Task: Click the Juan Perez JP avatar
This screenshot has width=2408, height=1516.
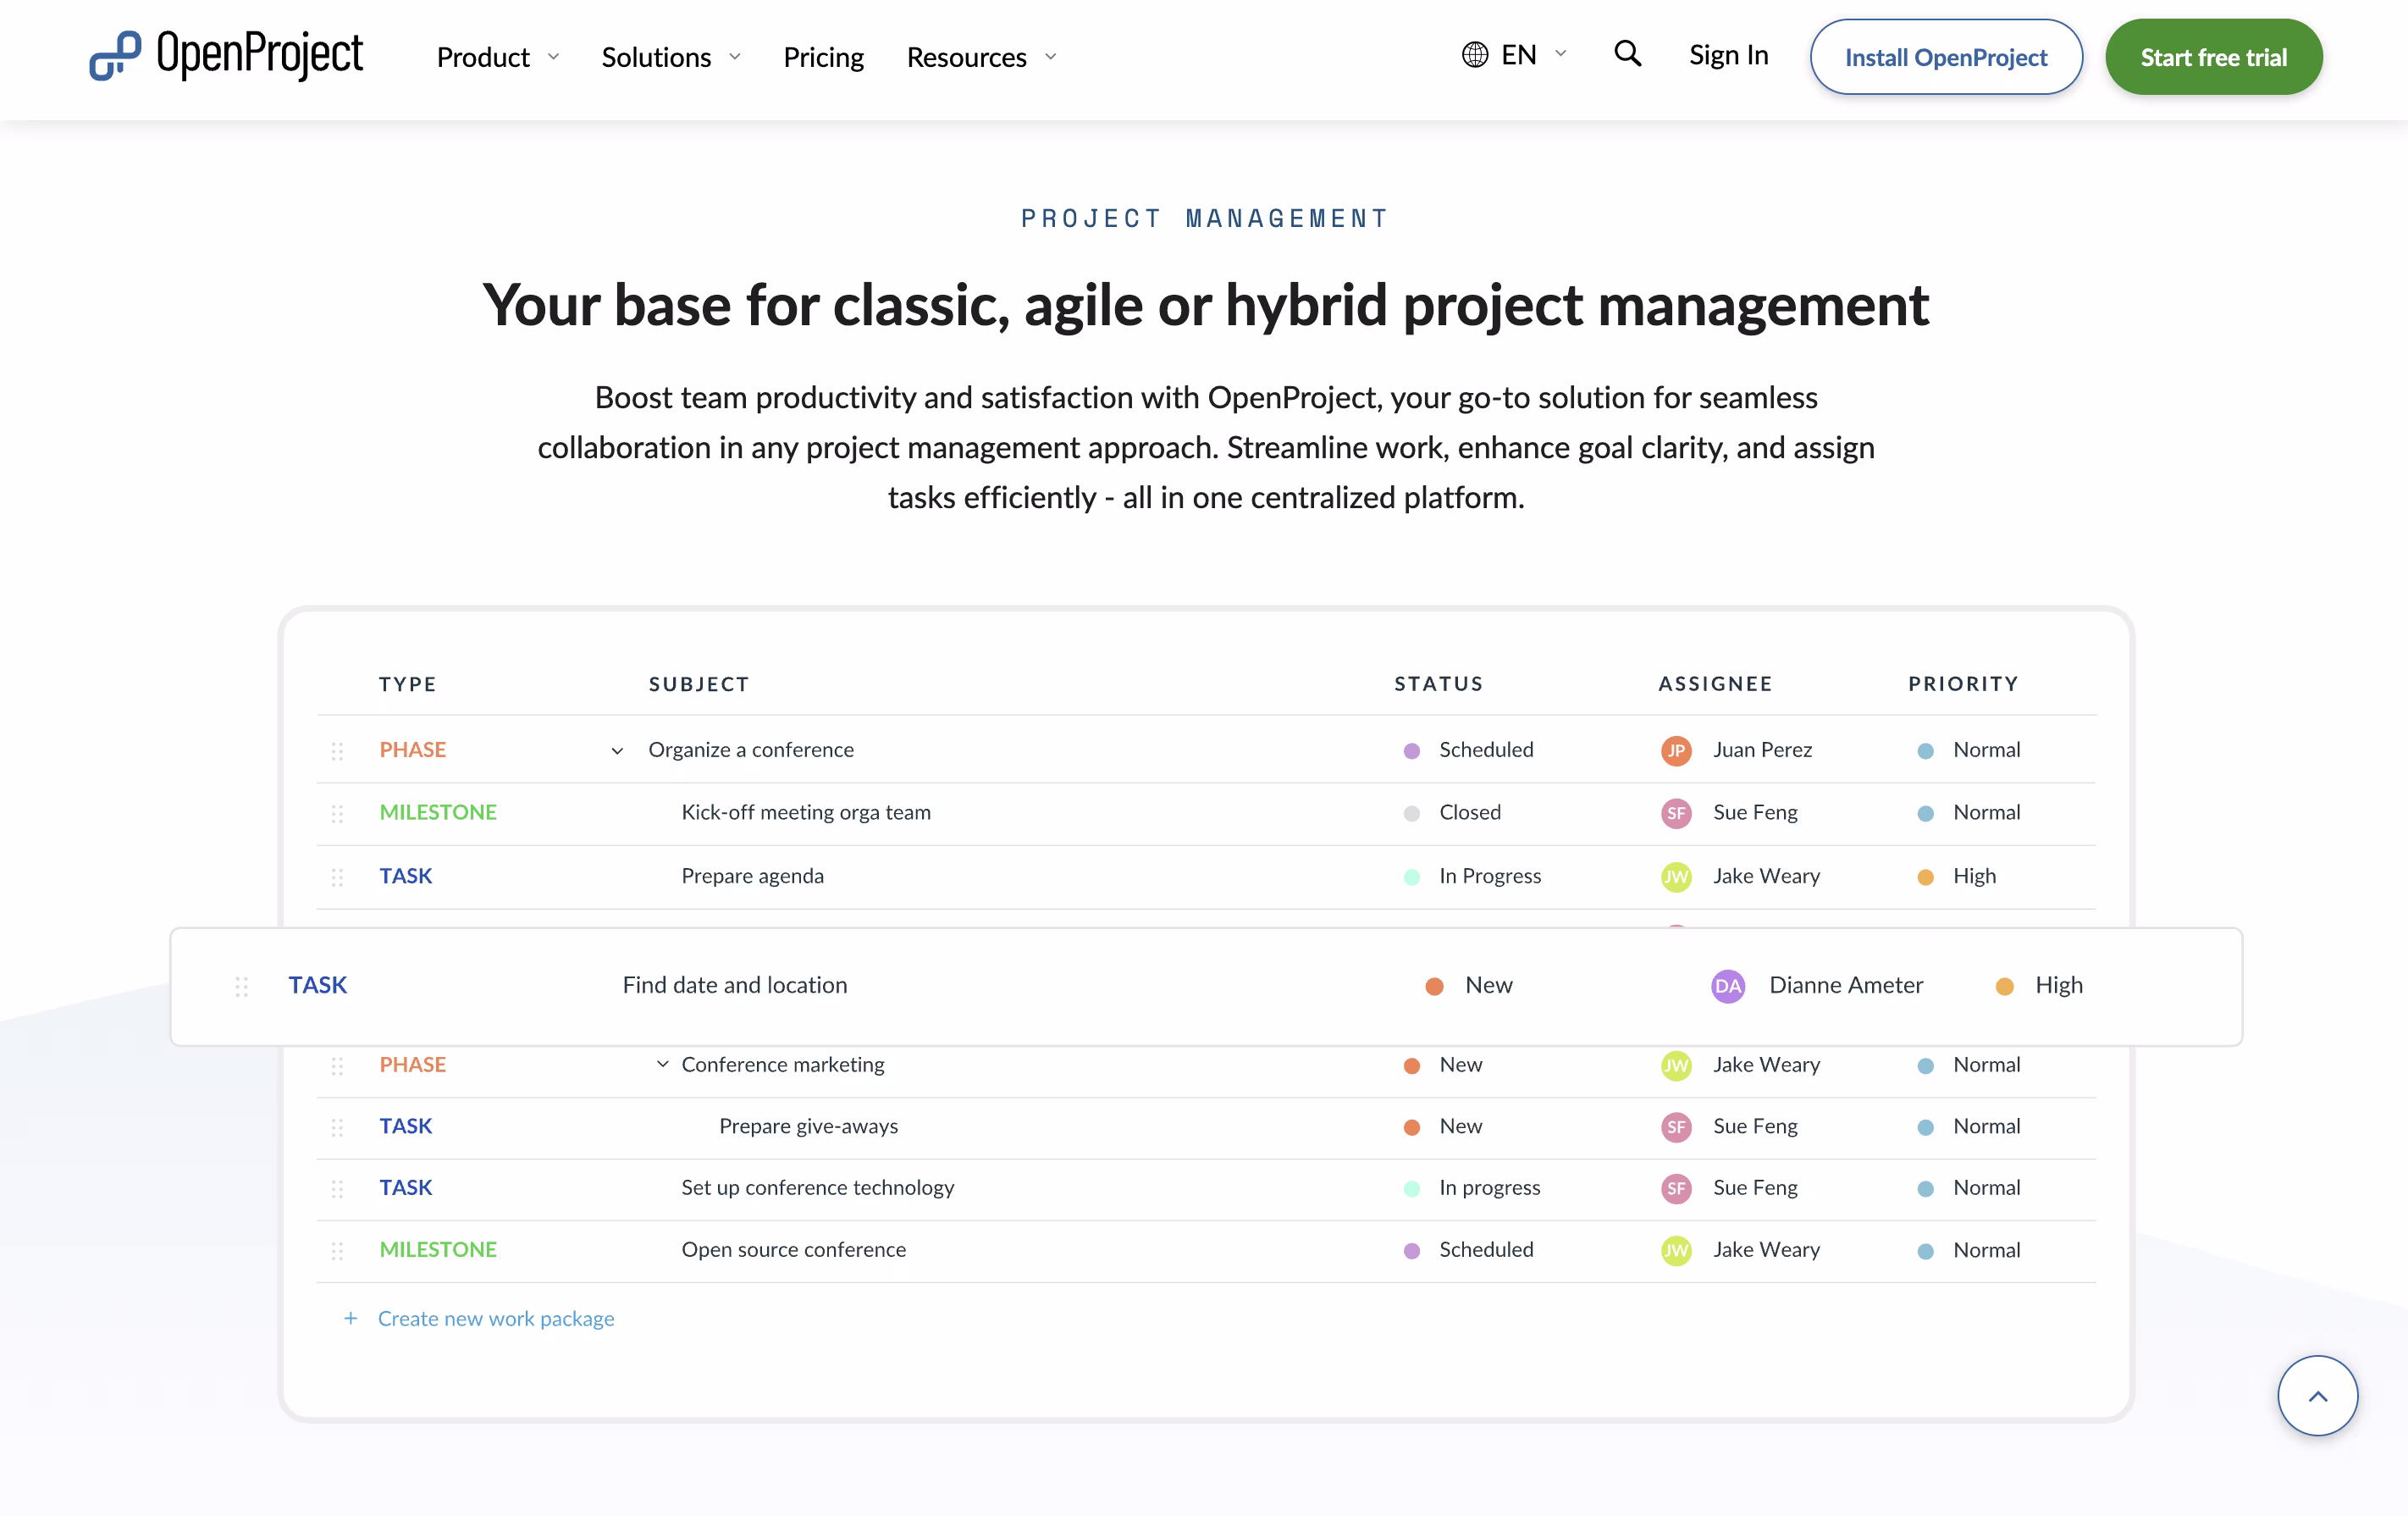Action: [1676, 750]
